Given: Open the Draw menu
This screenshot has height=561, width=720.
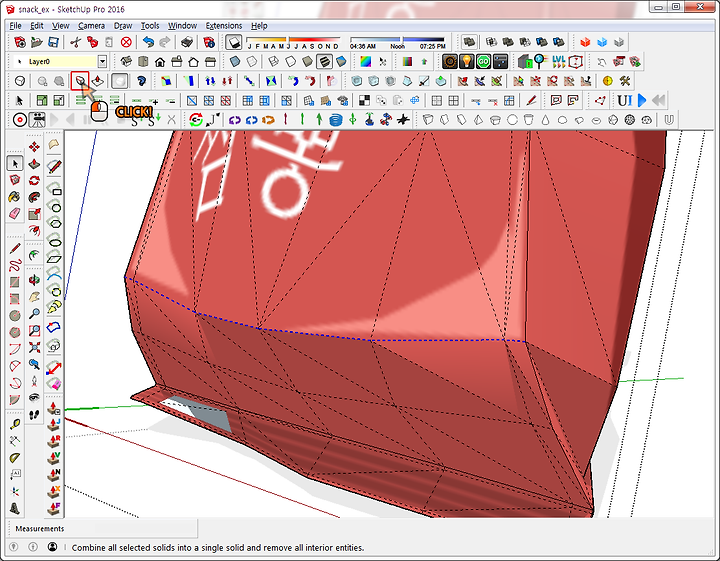Looking at the screenshot, I should pos(123,25).
